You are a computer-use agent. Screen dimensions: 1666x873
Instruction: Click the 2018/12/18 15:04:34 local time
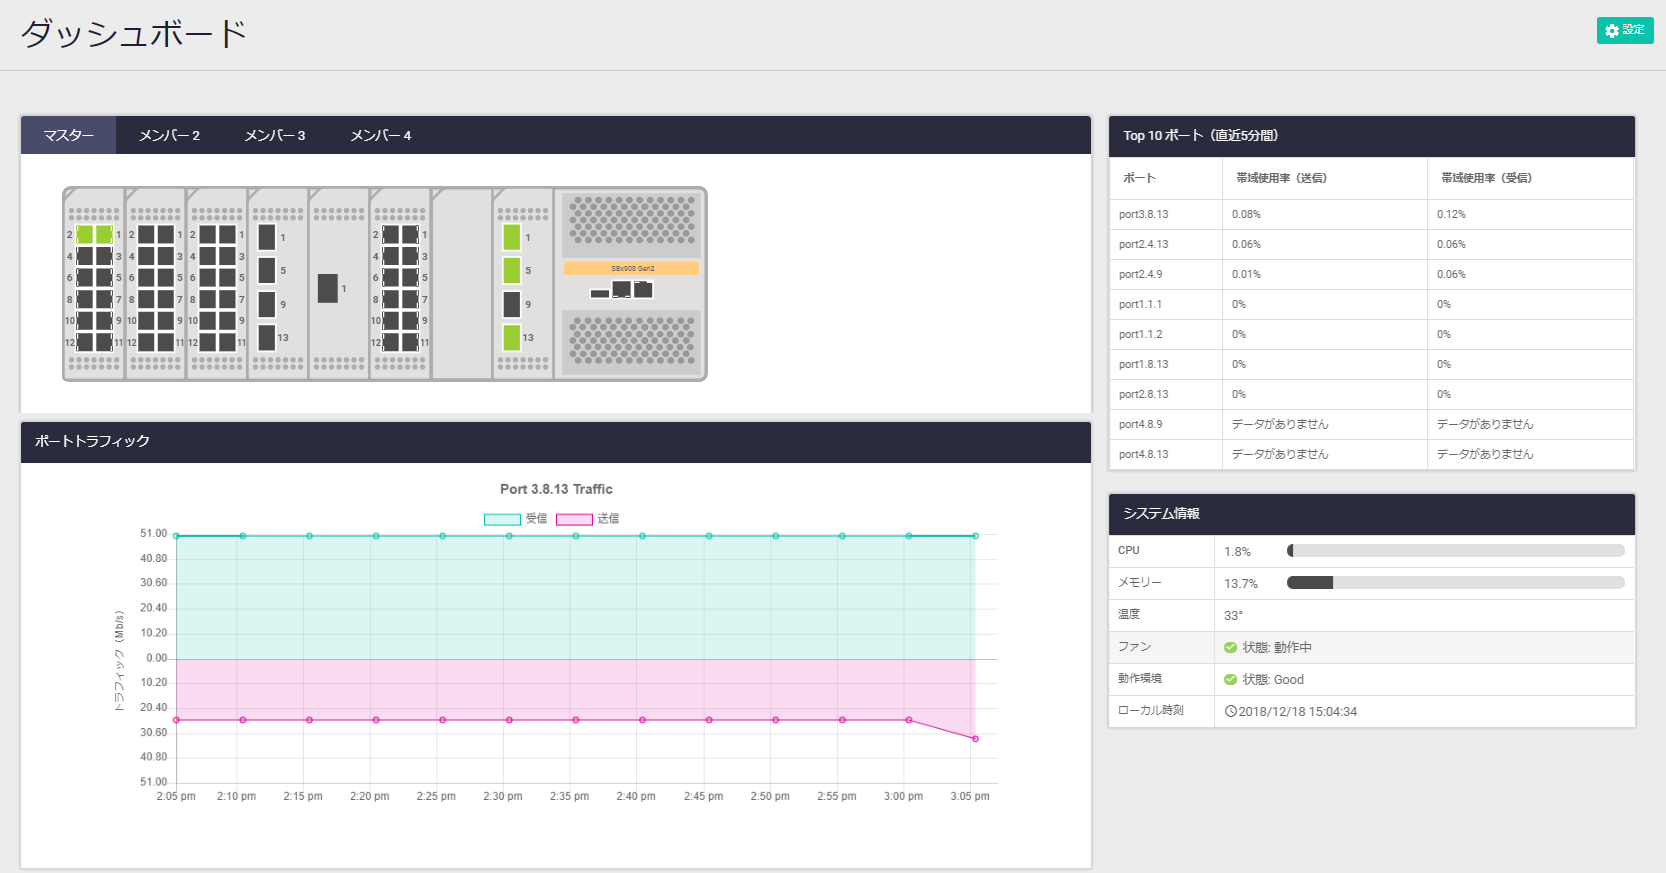click(1298, 711)
